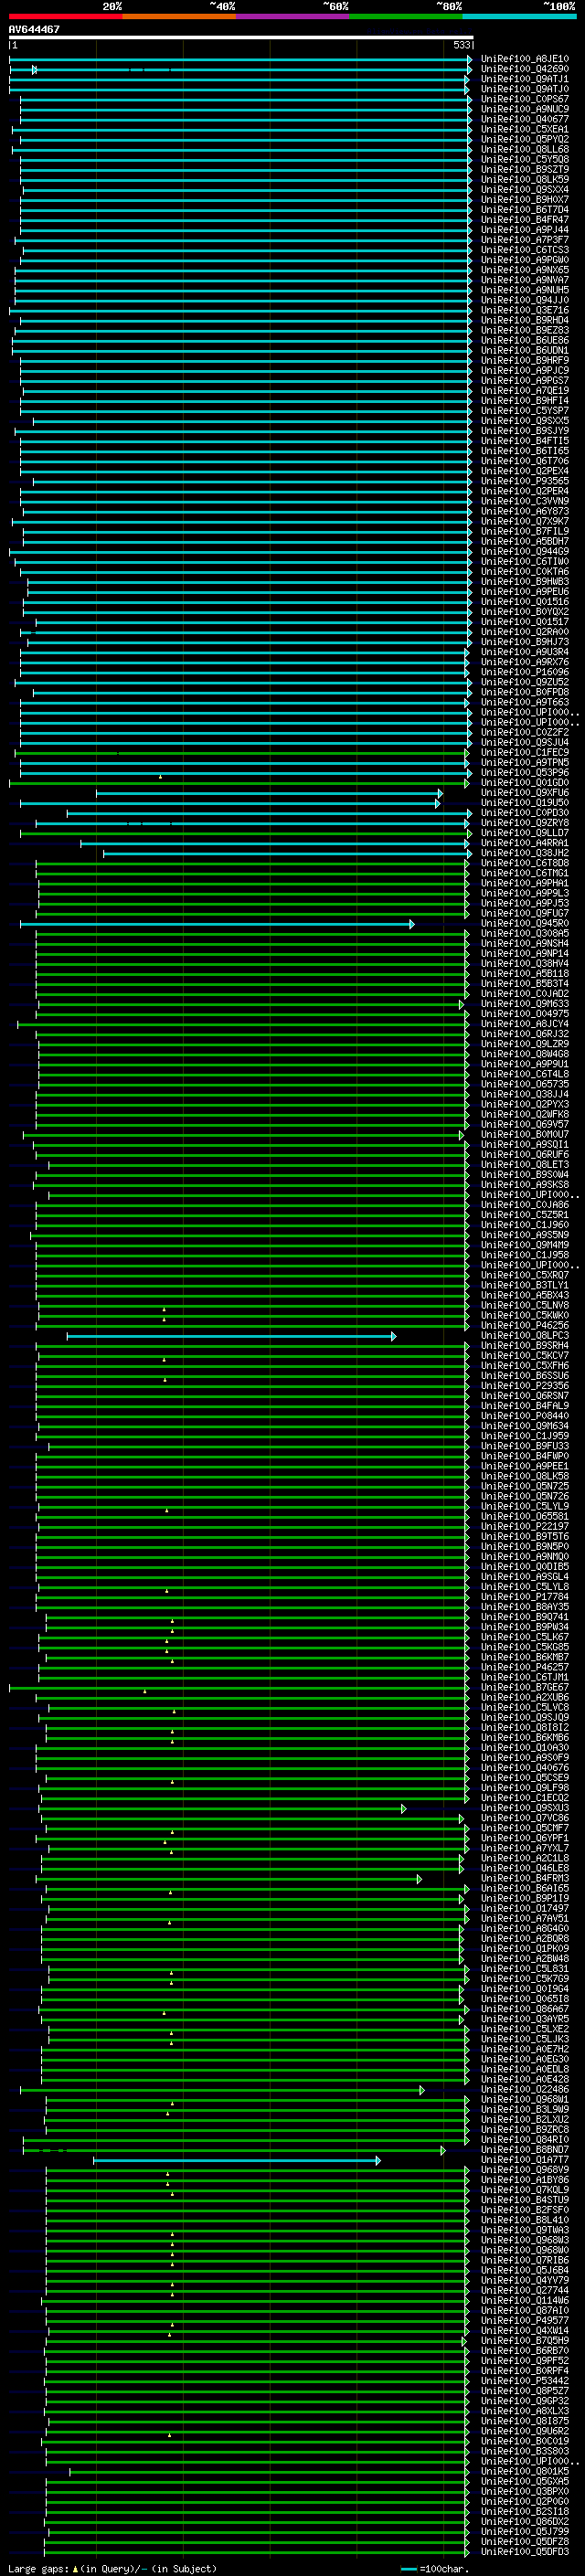Select the UniRef100_Q9SXU3 label
The height and width of the screenshot is (2576, 585).
(525, 1808)
